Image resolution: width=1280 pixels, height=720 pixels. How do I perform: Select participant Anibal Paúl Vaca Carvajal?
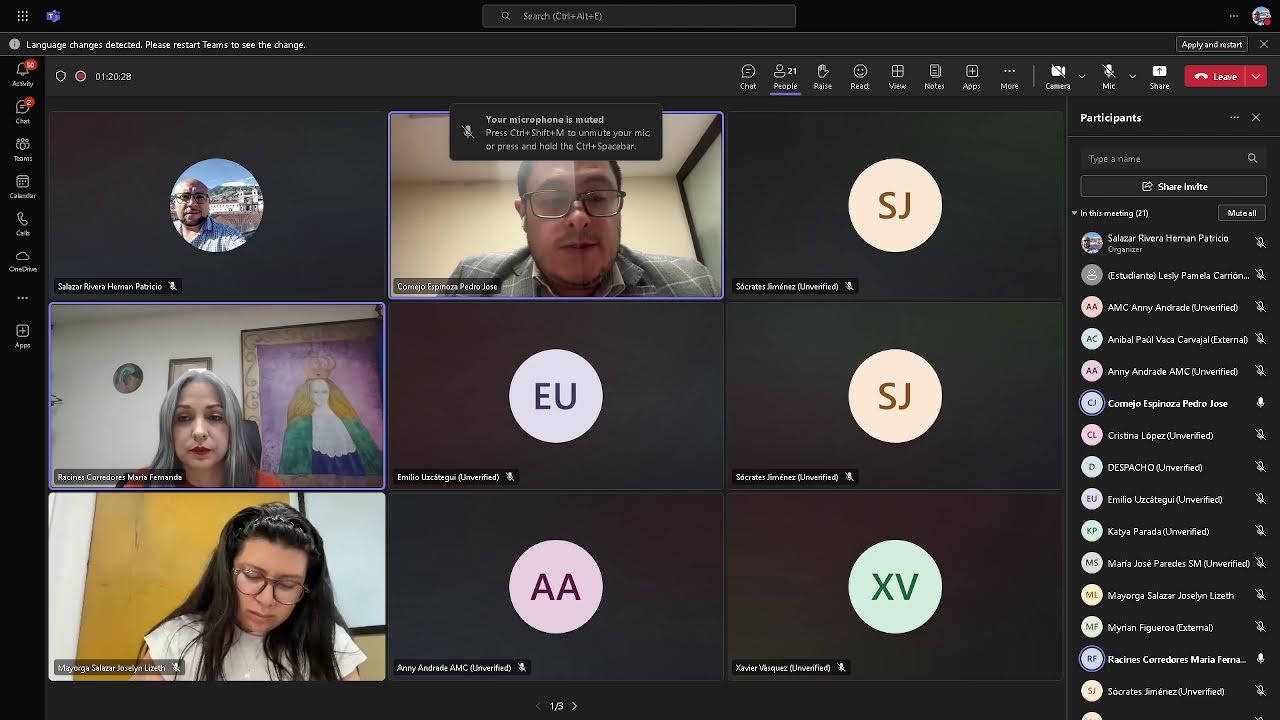point(1174,339)
